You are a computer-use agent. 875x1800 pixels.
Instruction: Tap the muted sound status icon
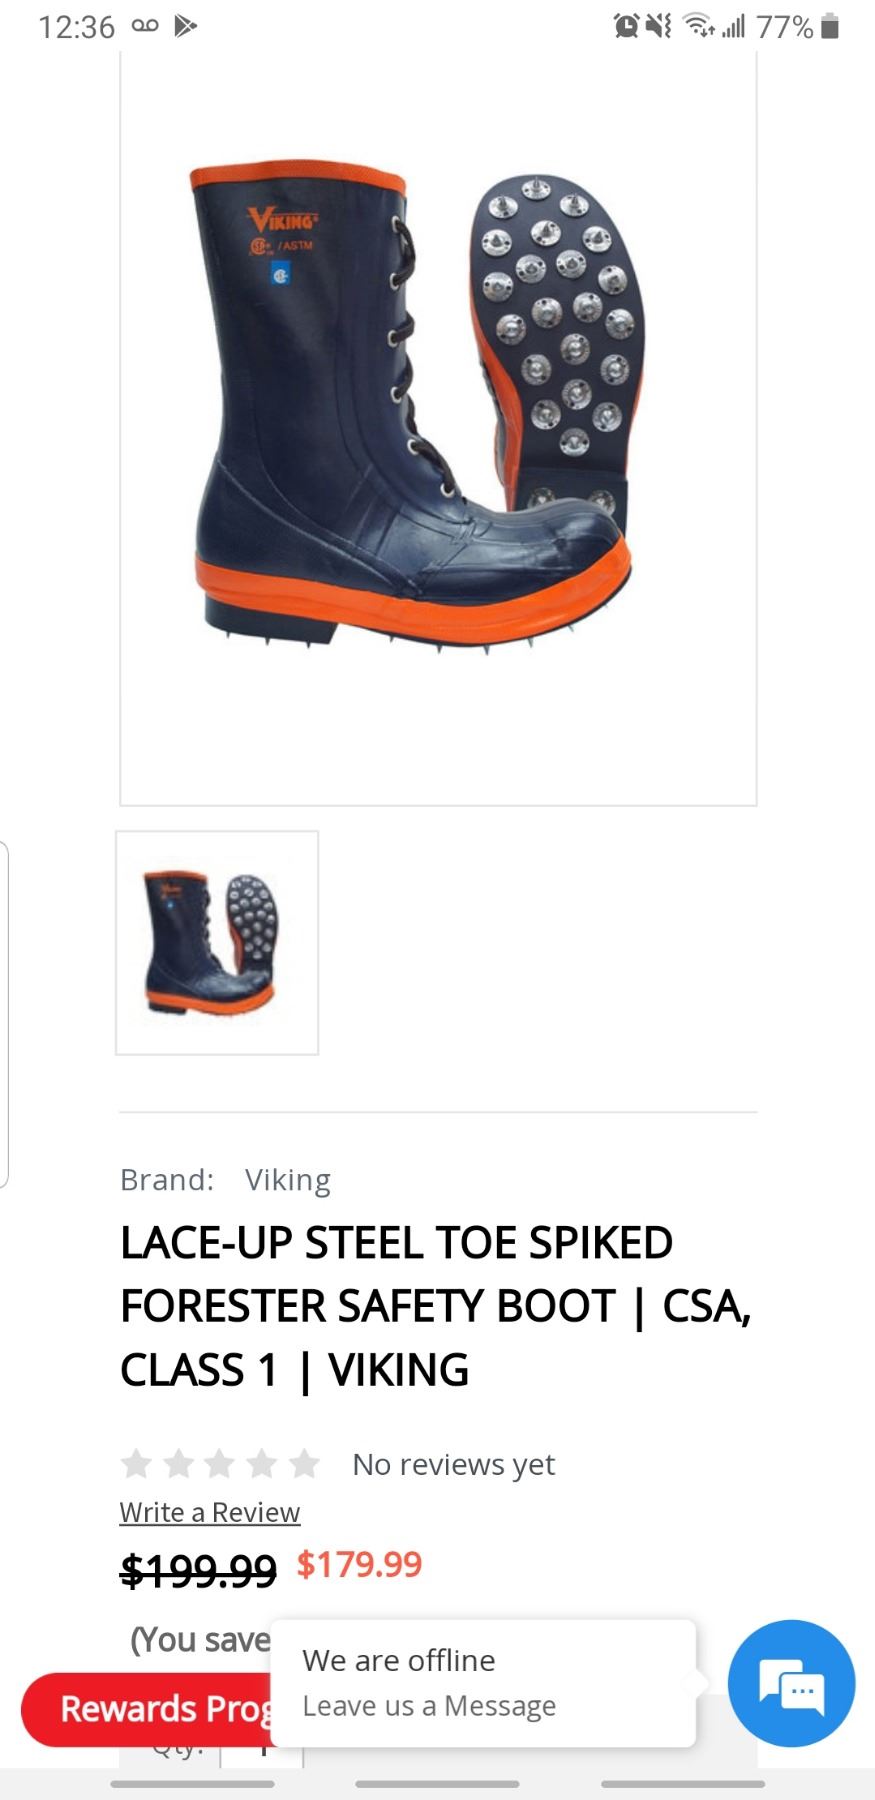[x=659, y=26]
